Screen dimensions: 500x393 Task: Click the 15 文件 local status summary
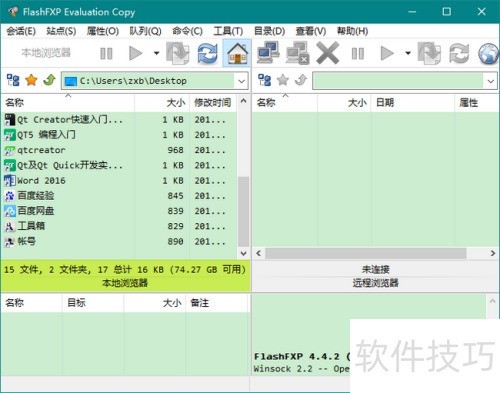(125, 269)
